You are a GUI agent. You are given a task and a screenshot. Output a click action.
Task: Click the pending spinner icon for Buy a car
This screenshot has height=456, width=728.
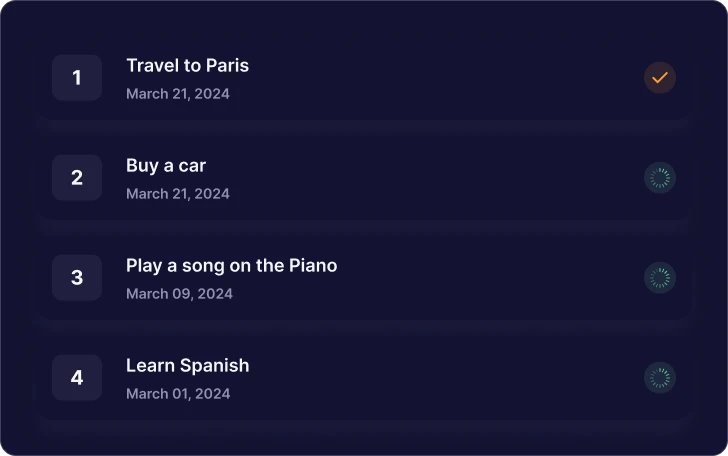[x=659, y=178]
